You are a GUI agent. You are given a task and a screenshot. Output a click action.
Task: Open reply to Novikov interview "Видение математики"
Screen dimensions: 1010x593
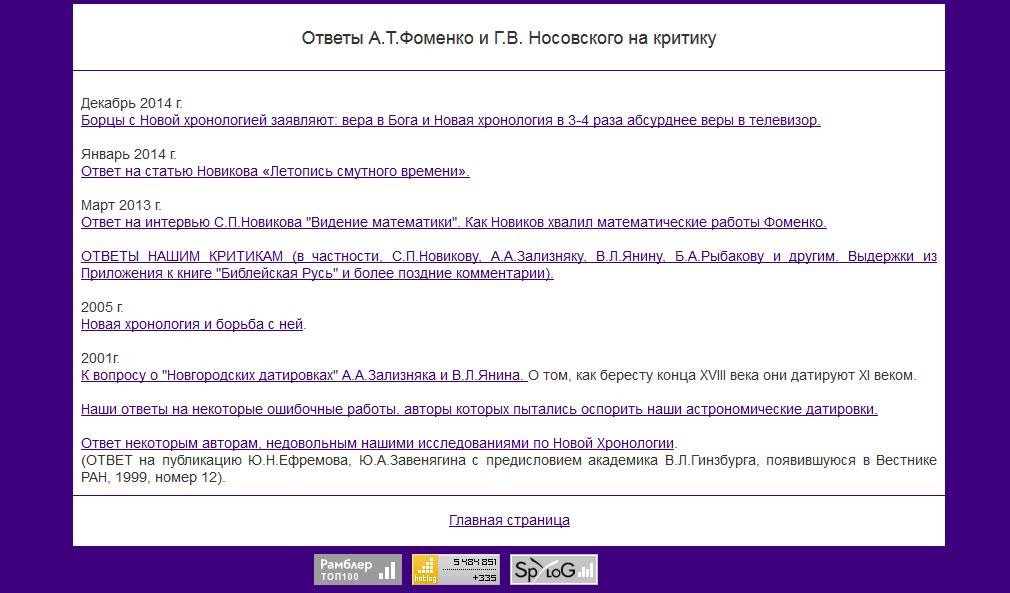[453, 222]
